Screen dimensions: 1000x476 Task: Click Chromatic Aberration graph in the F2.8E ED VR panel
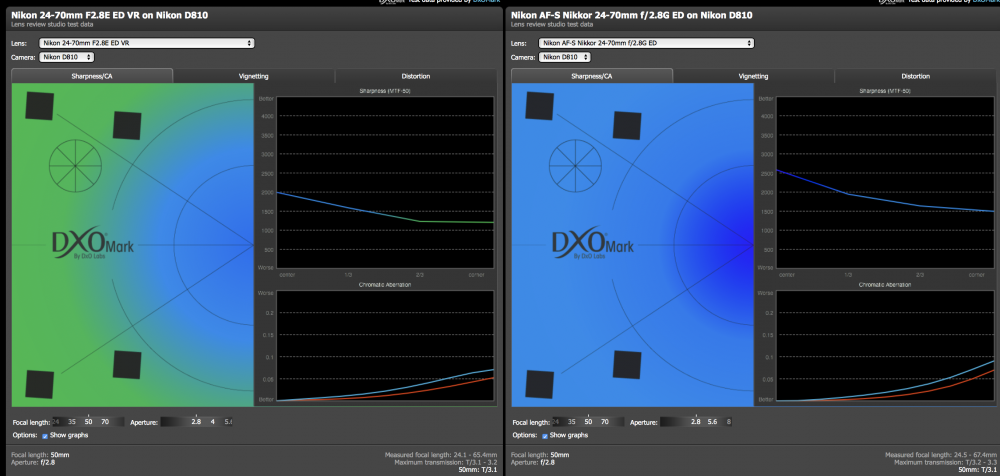coord(385,346)
